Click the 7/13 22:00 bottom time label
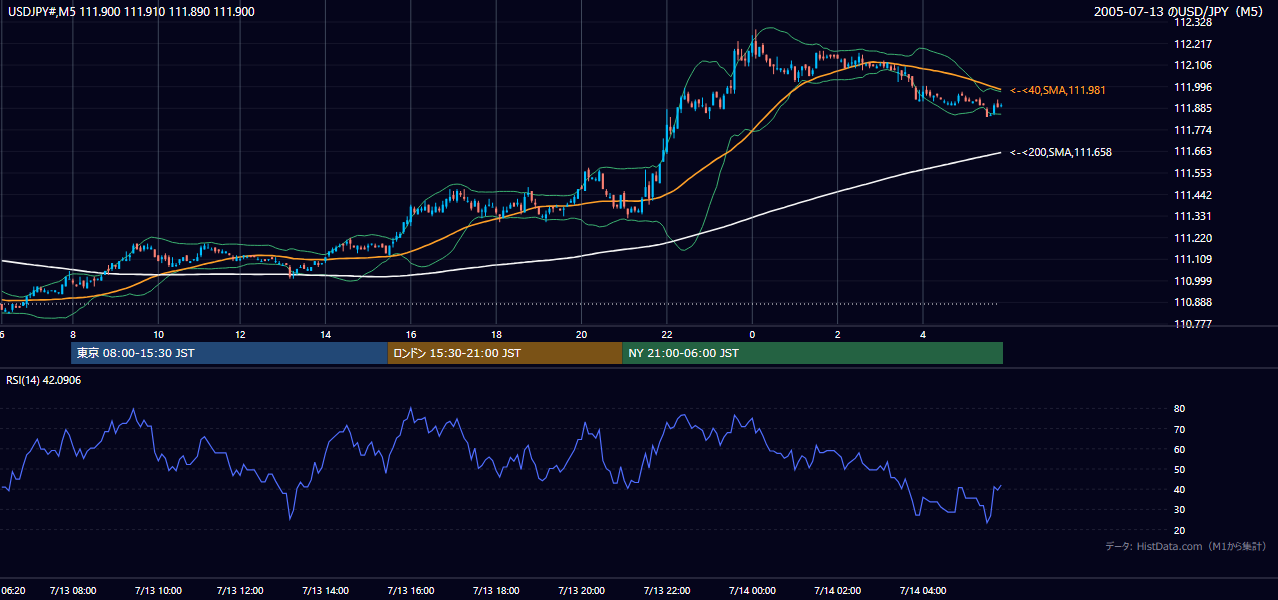The width and height of the screenshot is (1278, 600). 667,591
